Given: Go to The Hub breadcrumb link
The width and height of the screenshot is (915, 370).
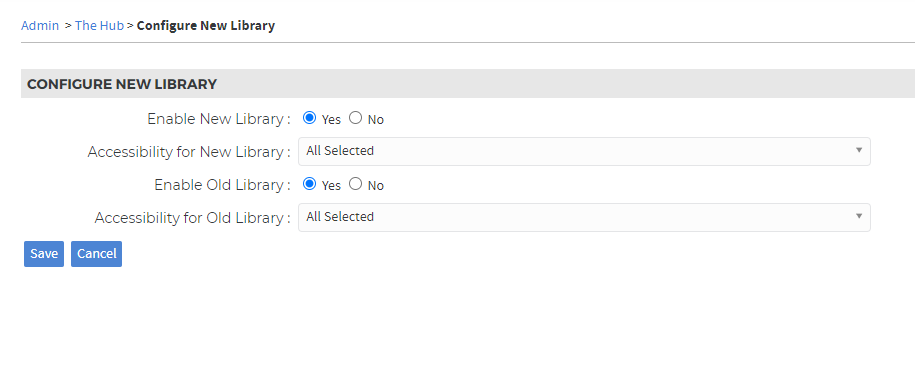Looking at the screenshot, I should (99, 26).
